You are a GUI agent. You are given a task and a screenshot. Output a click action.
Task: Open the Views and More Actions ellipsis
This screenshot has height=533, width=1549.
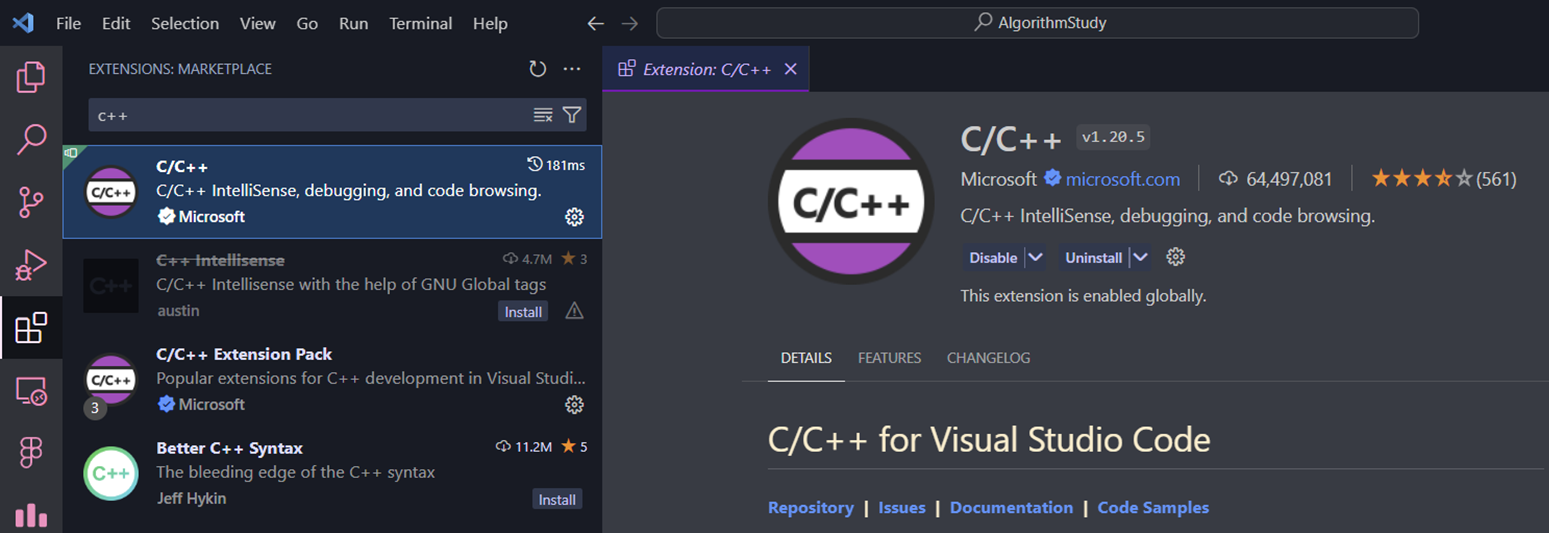pyautogui.click(x=572, y=69)
